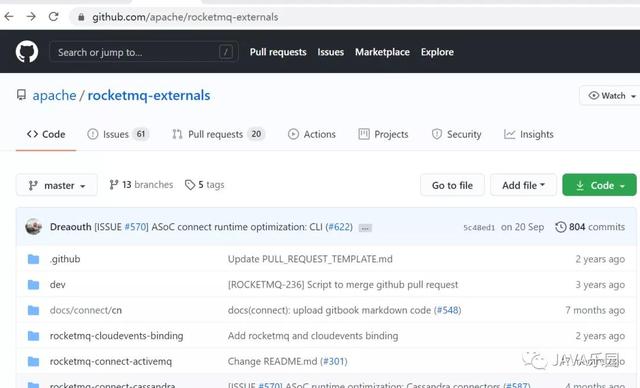Open the #301 link in README commit
Screen dimensions: 640x388
pyautogui.click(x=333, y=361)
